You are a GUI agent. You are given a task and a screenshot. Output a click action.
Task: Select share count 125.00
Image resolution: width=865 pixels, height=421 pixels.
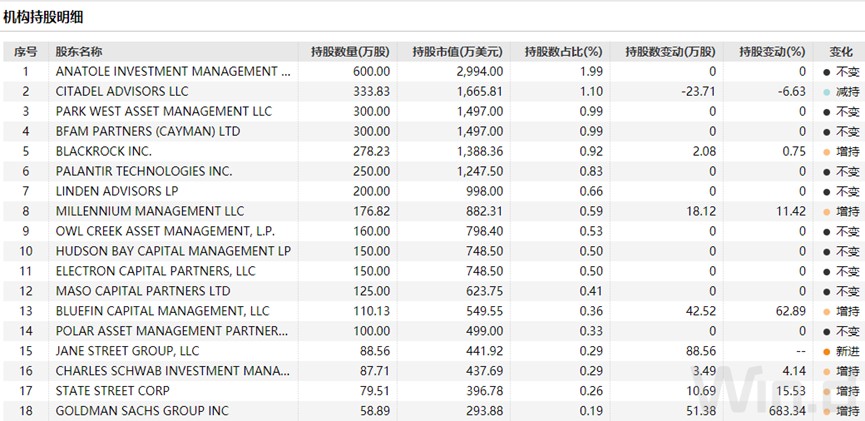click(x=371, y=291)
